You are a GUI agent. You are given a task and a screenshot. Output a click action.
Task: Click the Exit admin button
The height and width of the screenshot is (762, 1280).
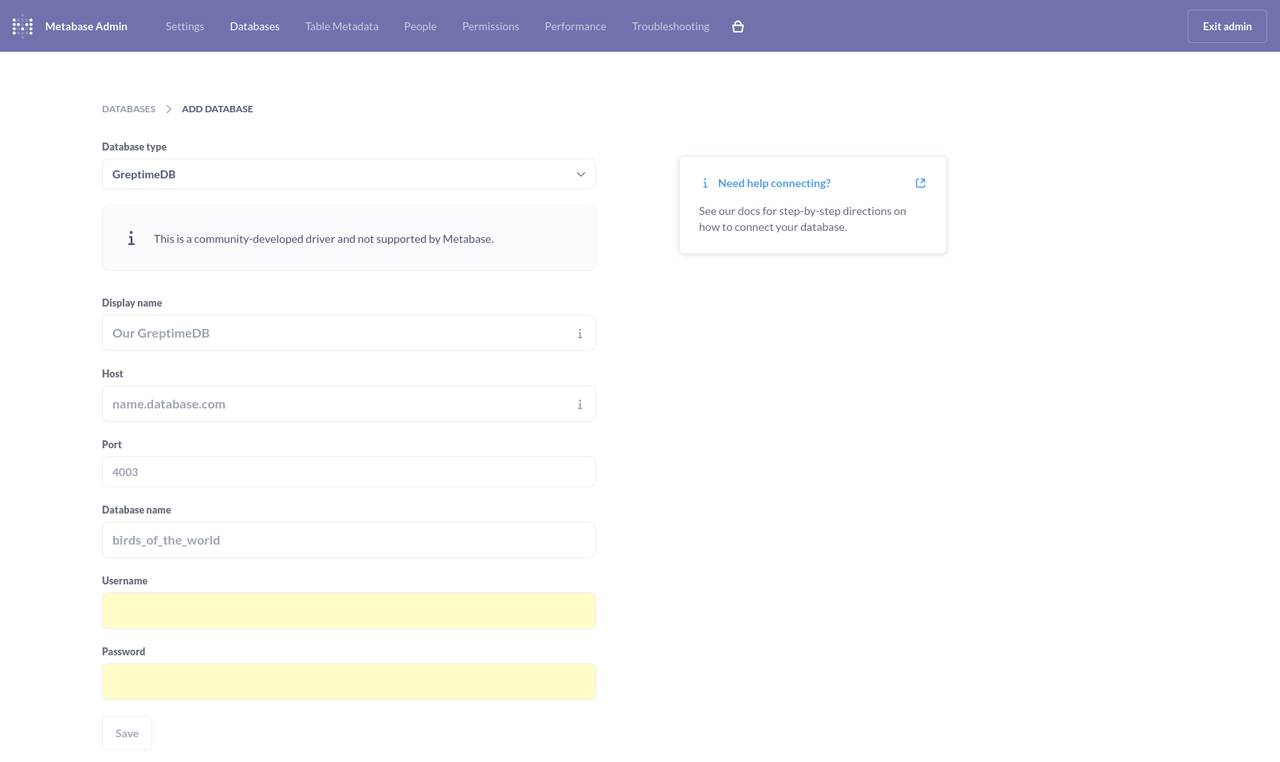point(1227,26)
